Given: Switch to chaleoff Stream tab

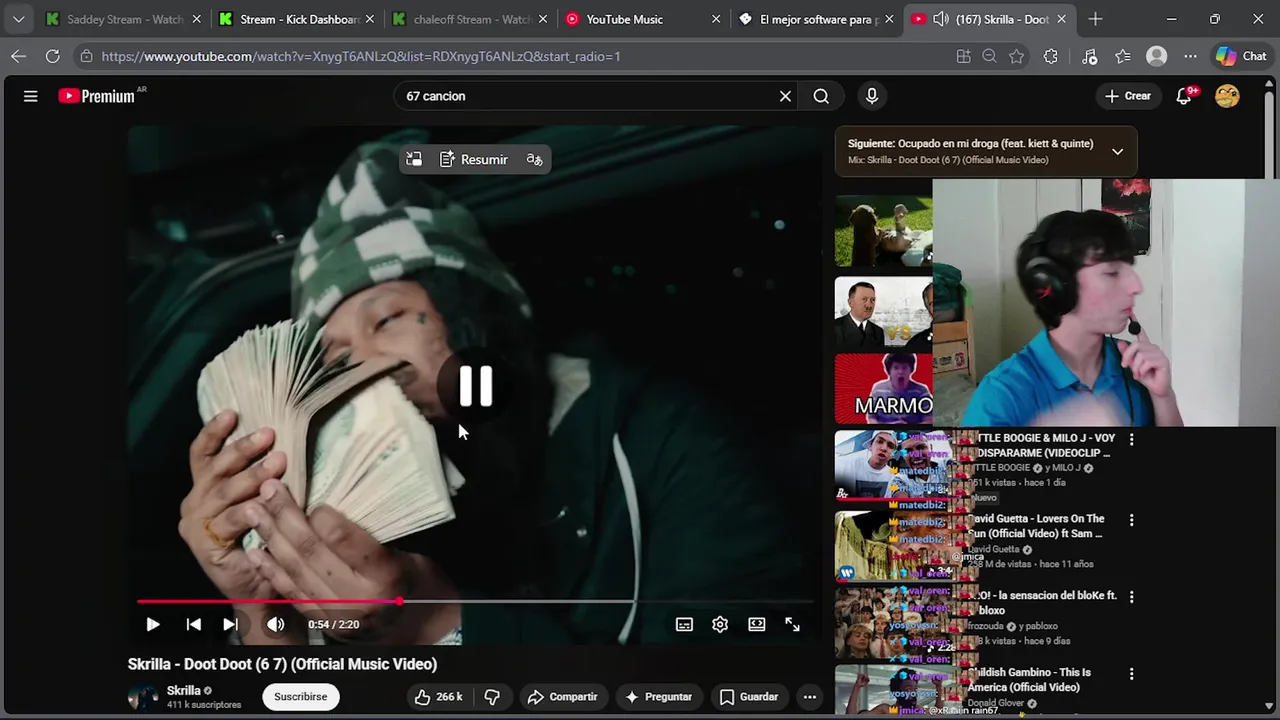Looking at the screenshot, I should (x=470, y=19).
